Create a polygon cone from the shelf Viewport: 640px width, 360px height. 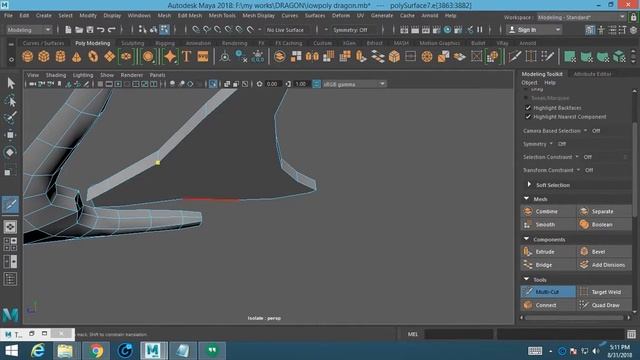(76, 56)
